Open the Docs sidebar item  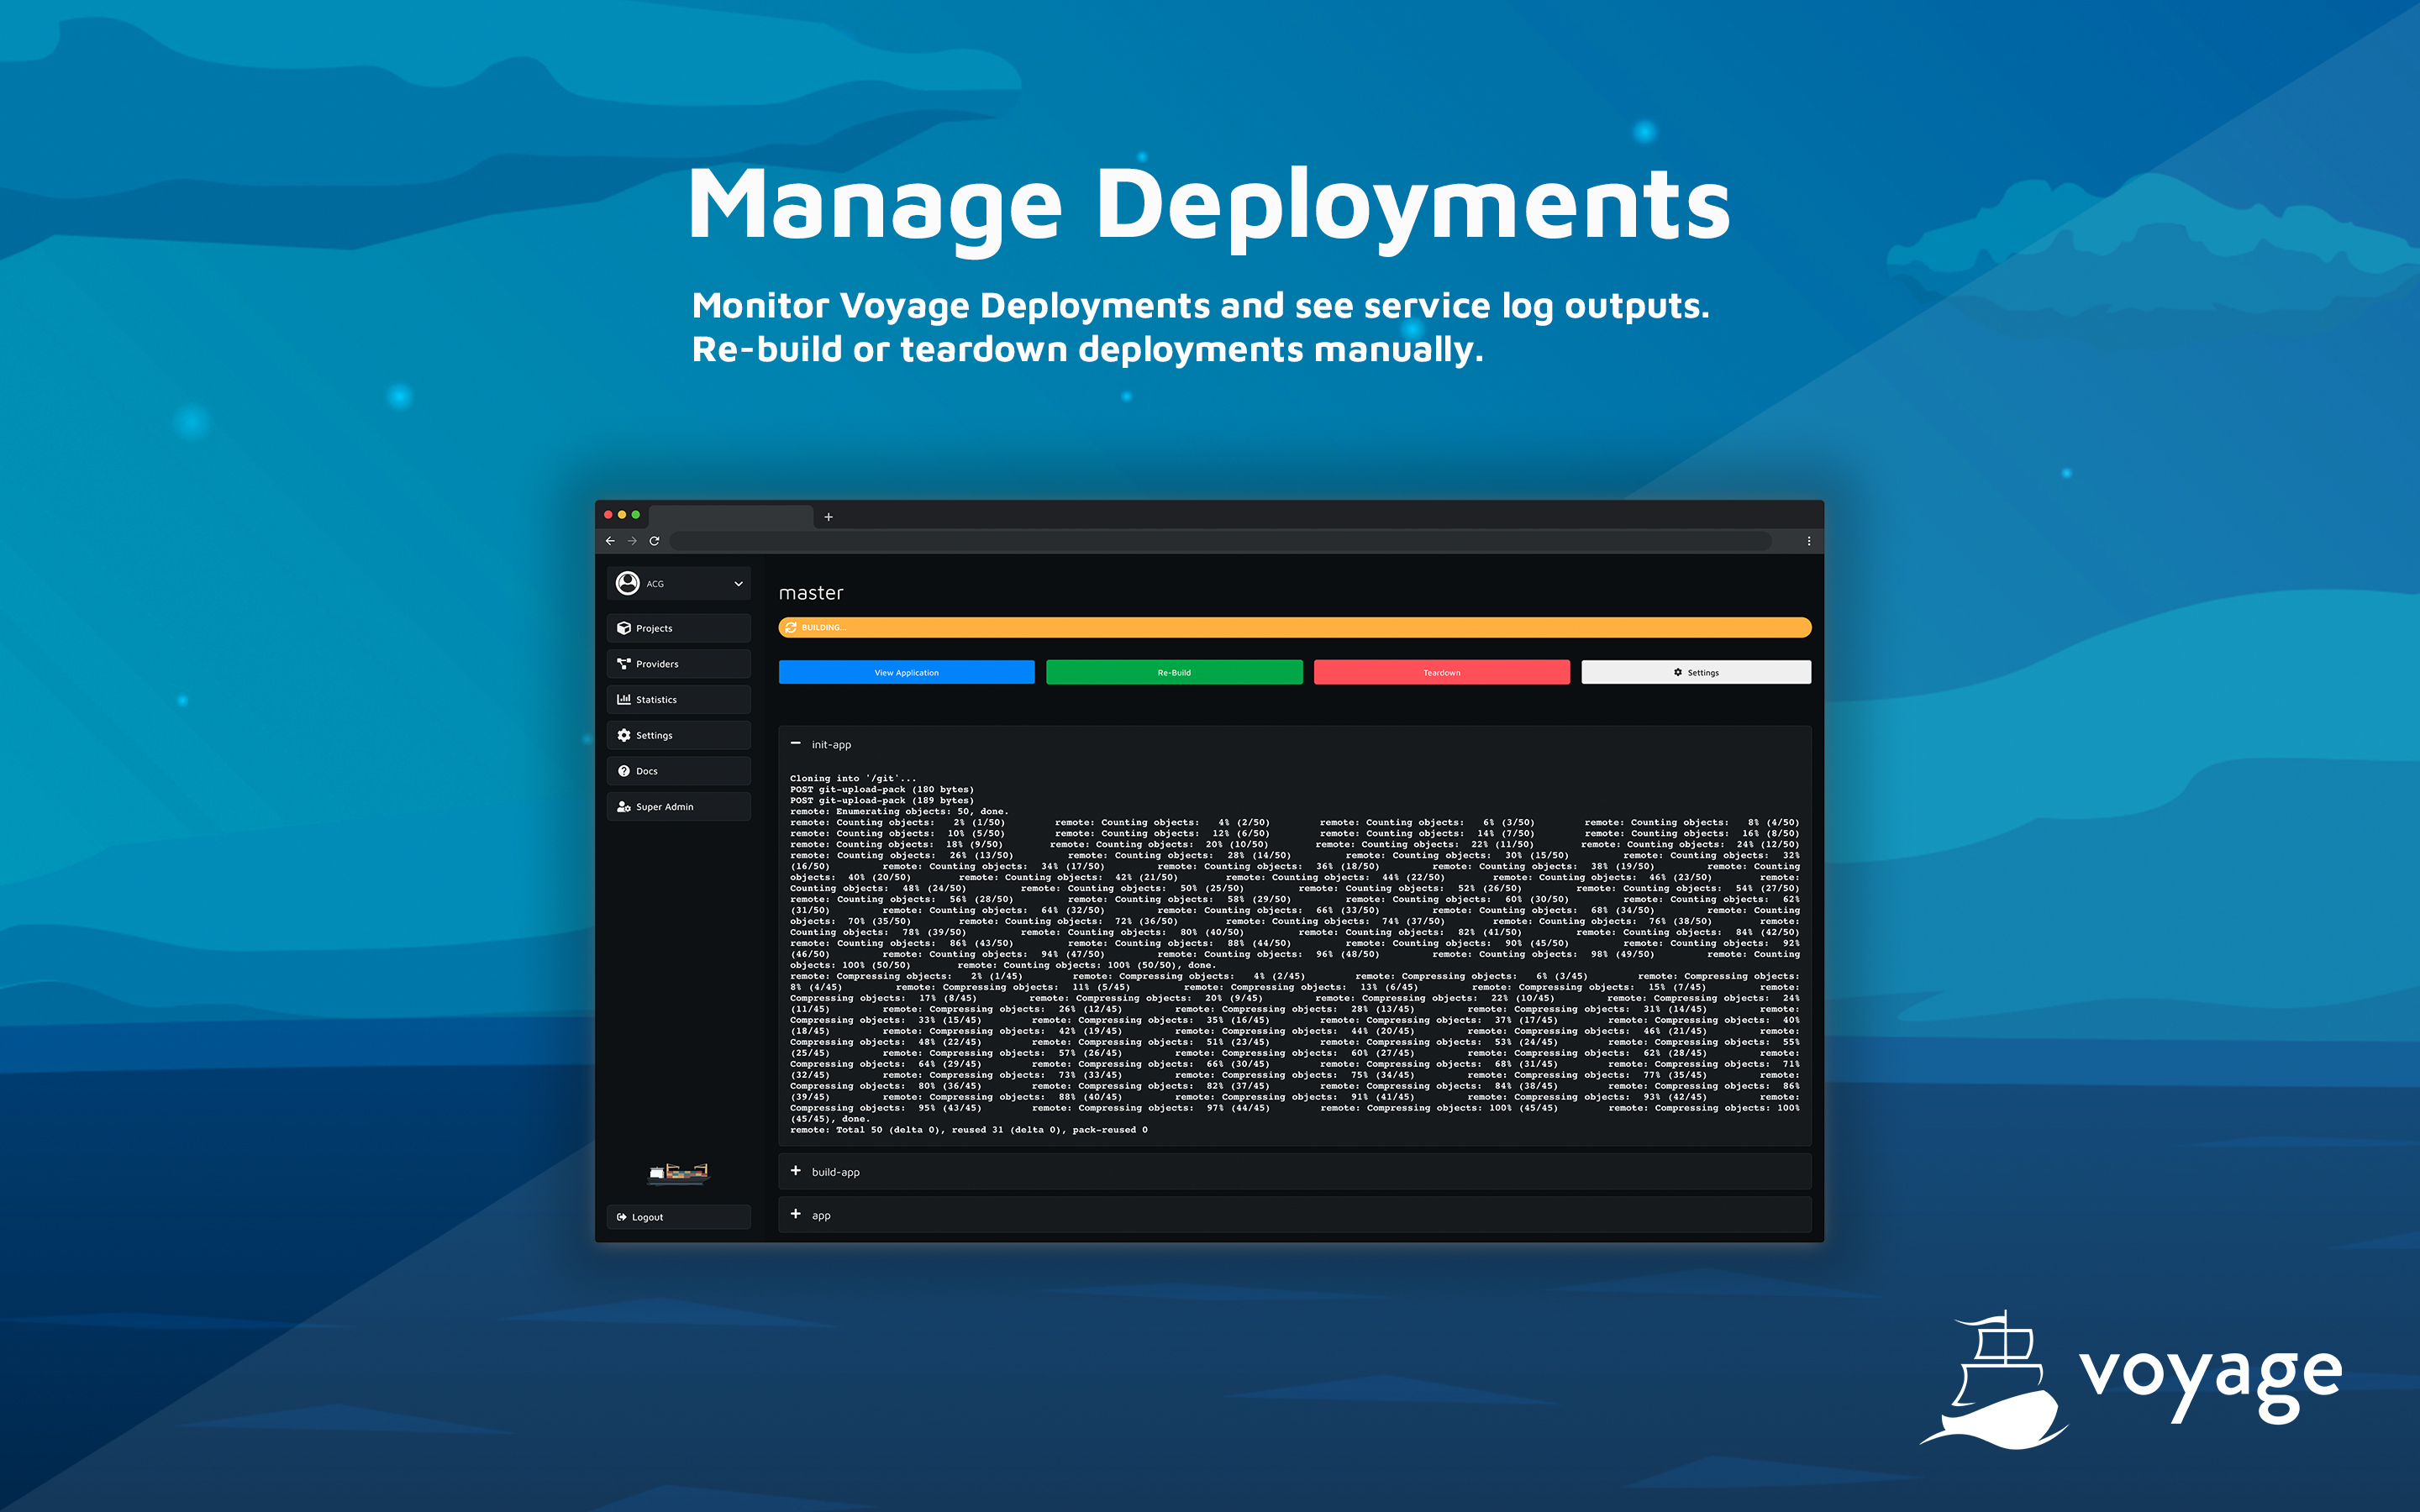pyautogui.click(x=678, y=771)
